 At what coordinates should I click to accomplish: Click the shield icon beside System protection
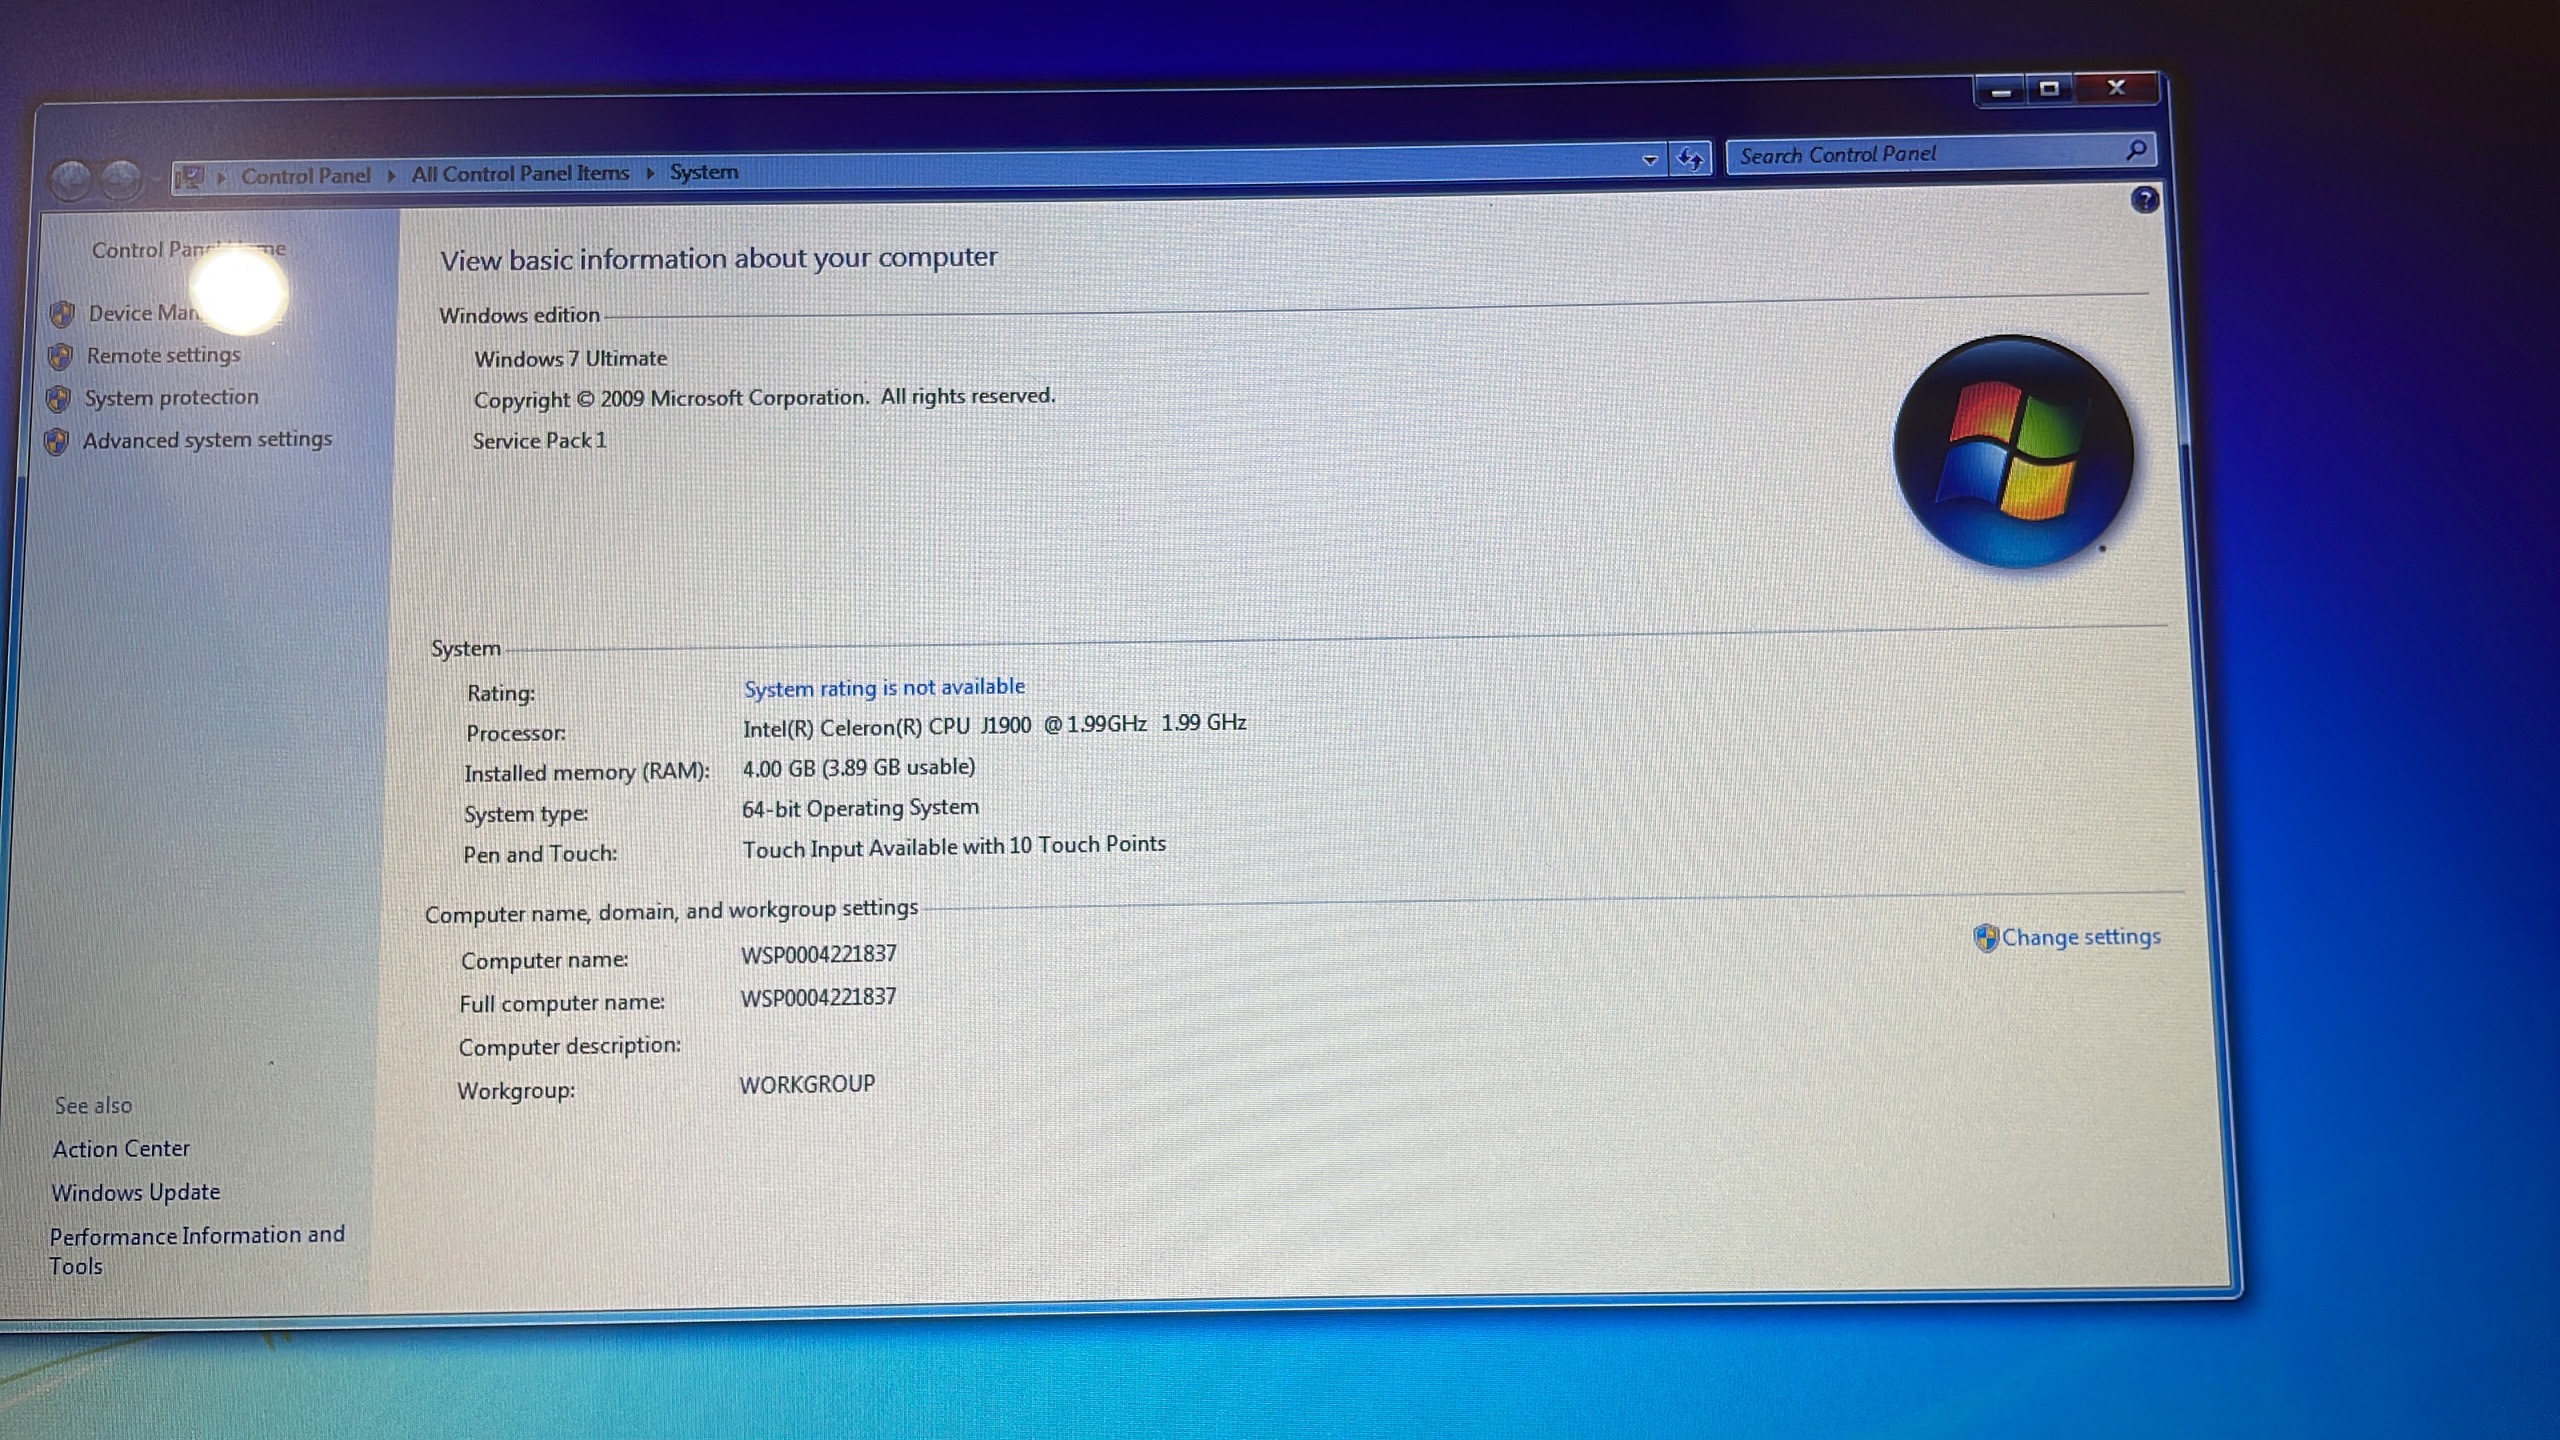point(59,399)
